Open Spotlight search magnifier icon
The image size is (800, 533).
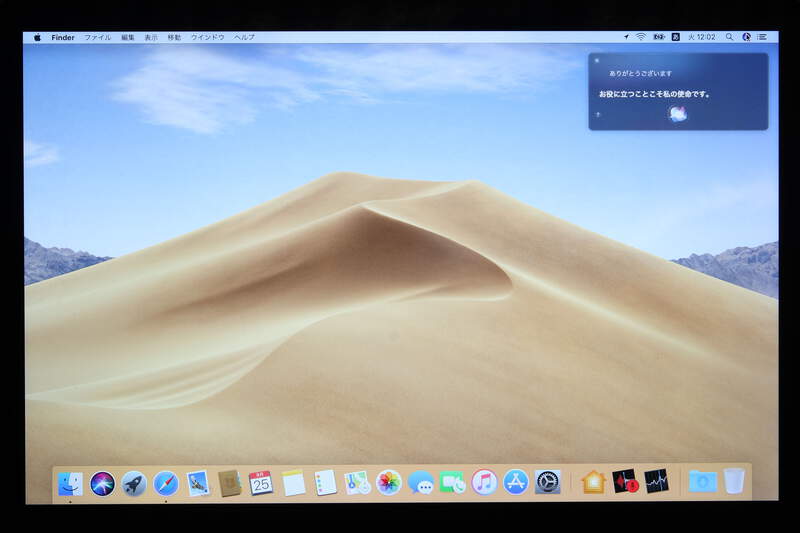tap(730, 37)
